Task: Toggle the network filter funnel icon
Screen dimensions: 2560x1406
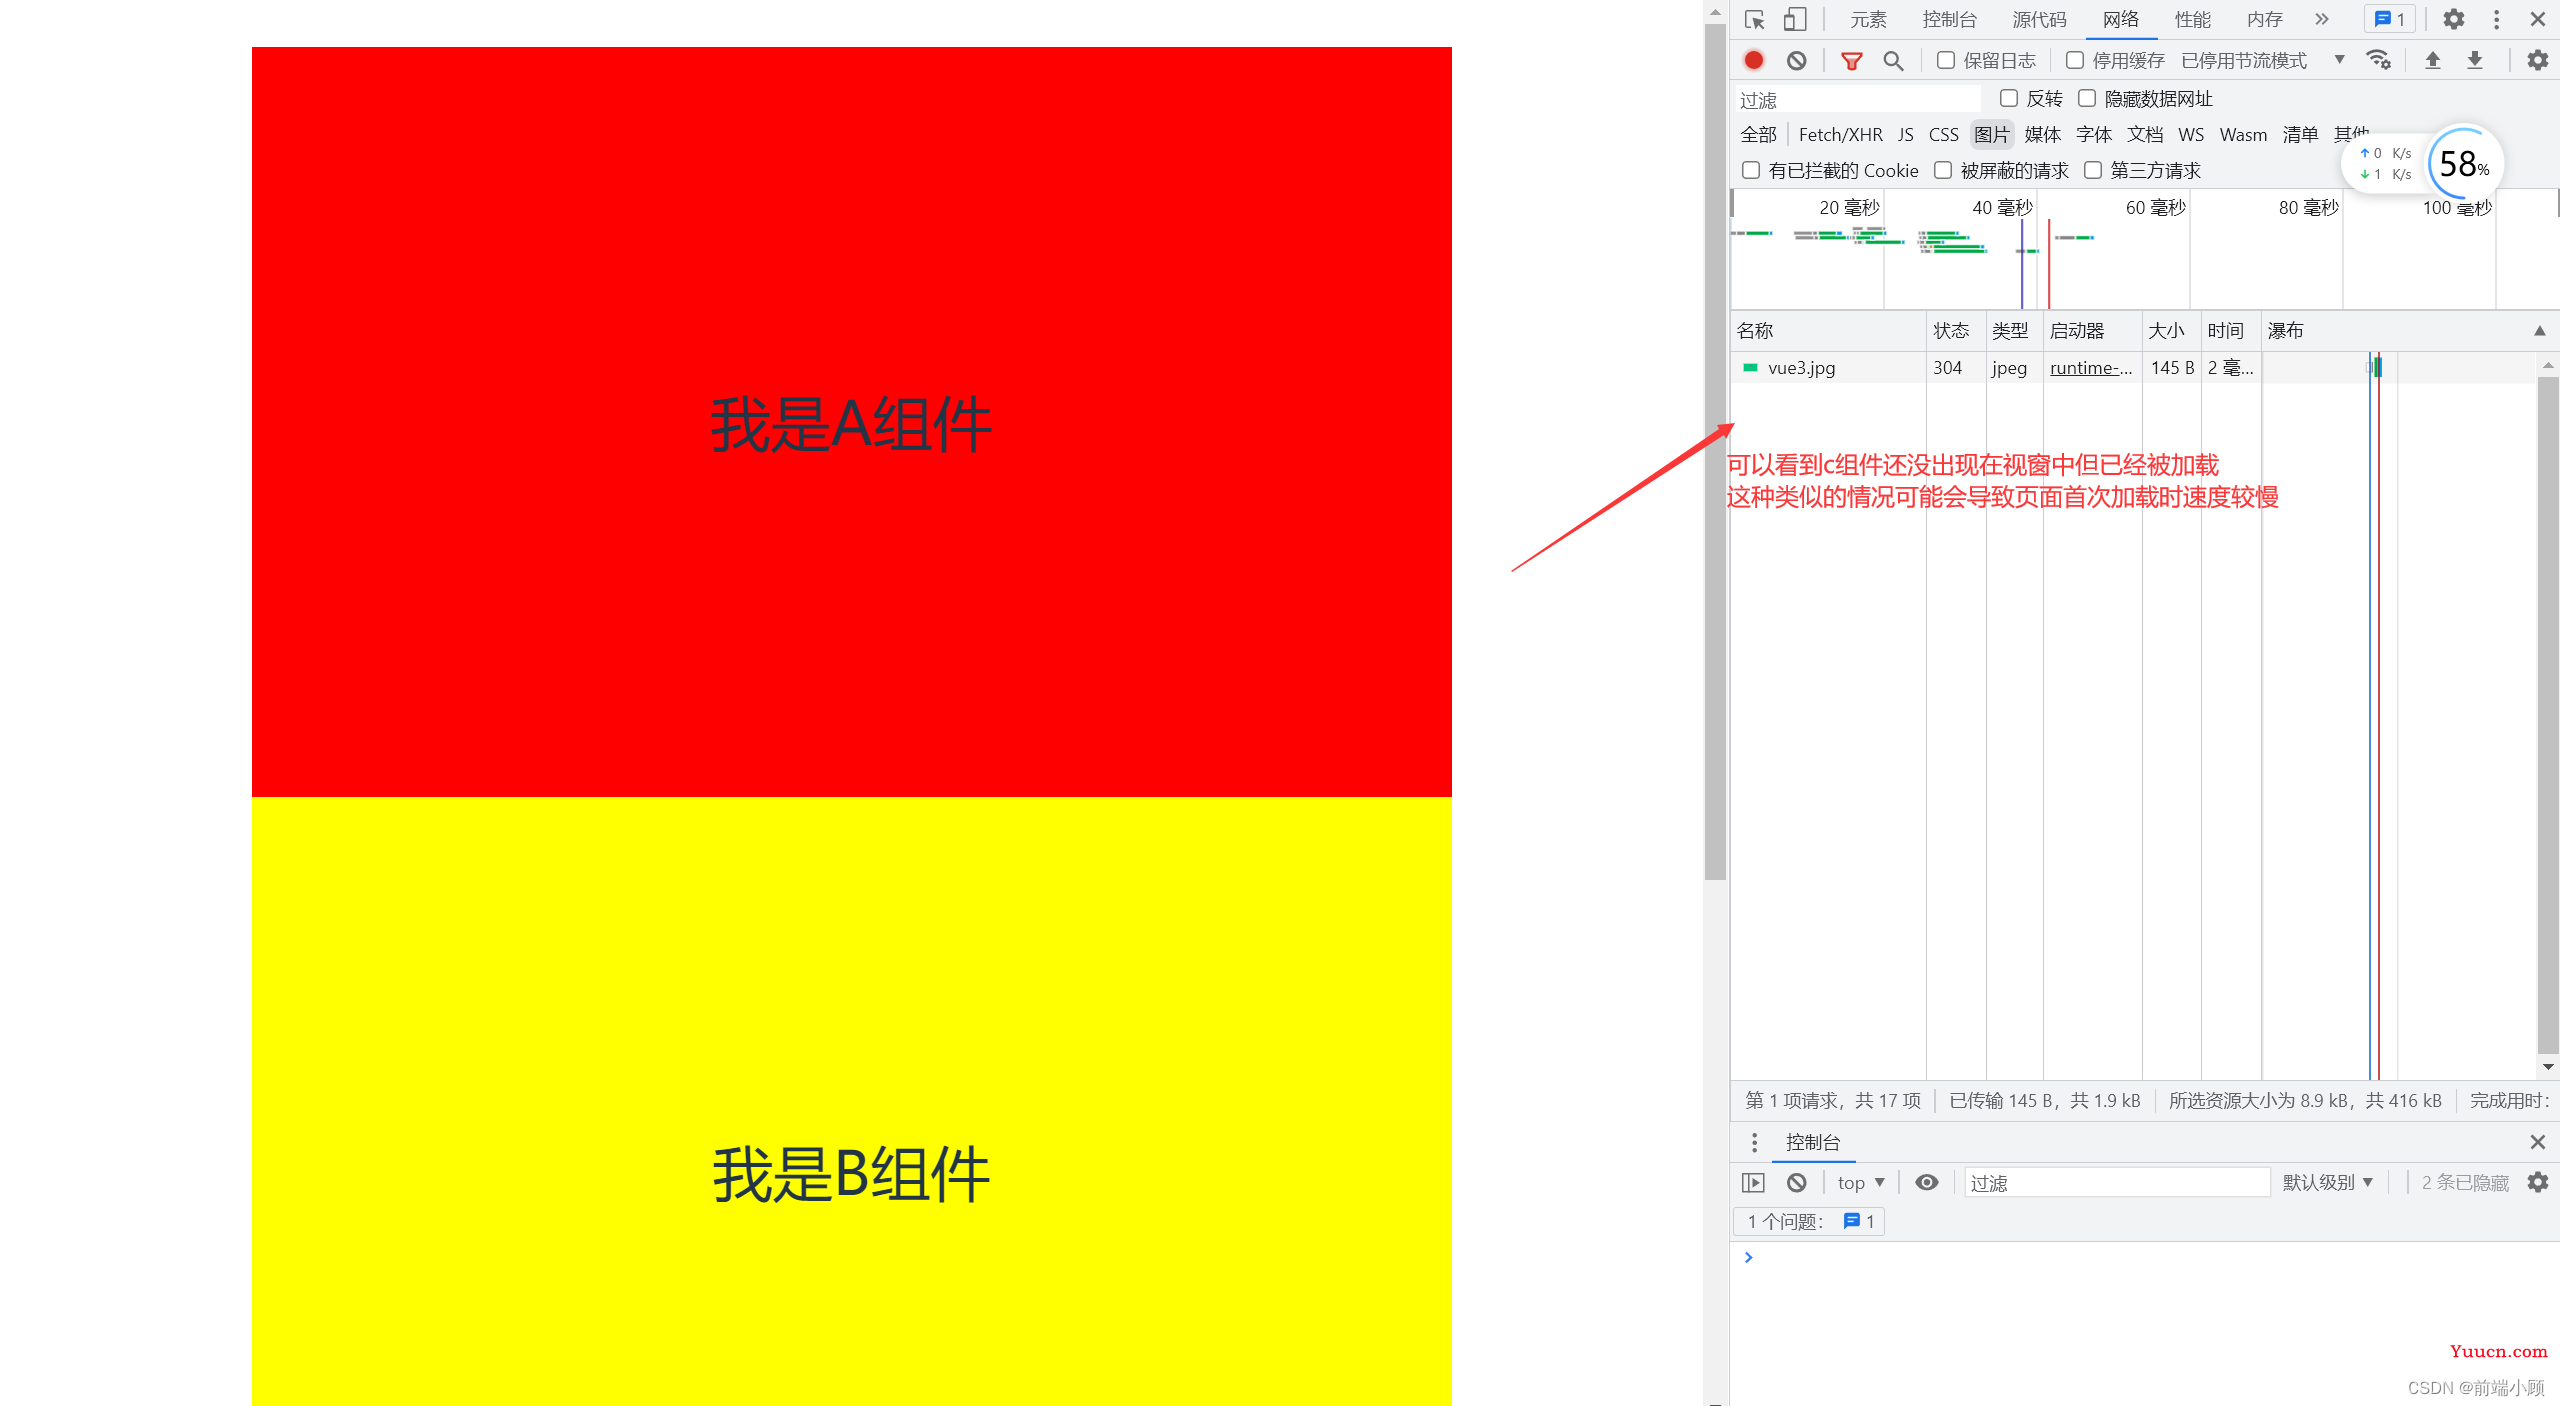Action: [x=1851, y=61]
